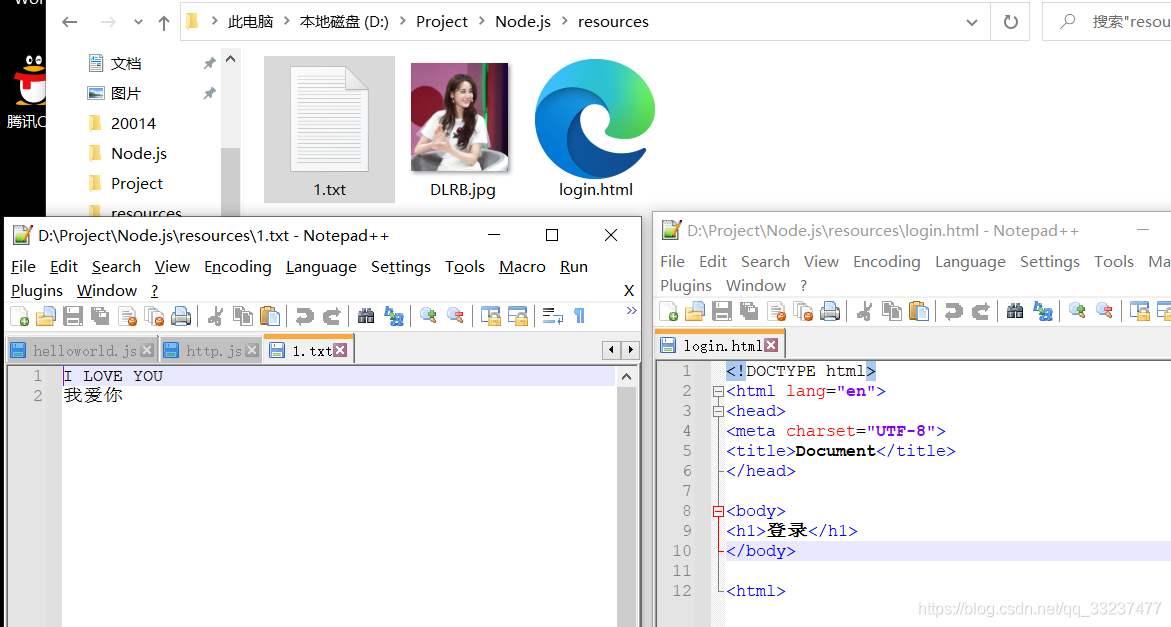Close the login.html tab
Image resolution: width=1171 pixels, height=627 pixels.
pos(771,346)
